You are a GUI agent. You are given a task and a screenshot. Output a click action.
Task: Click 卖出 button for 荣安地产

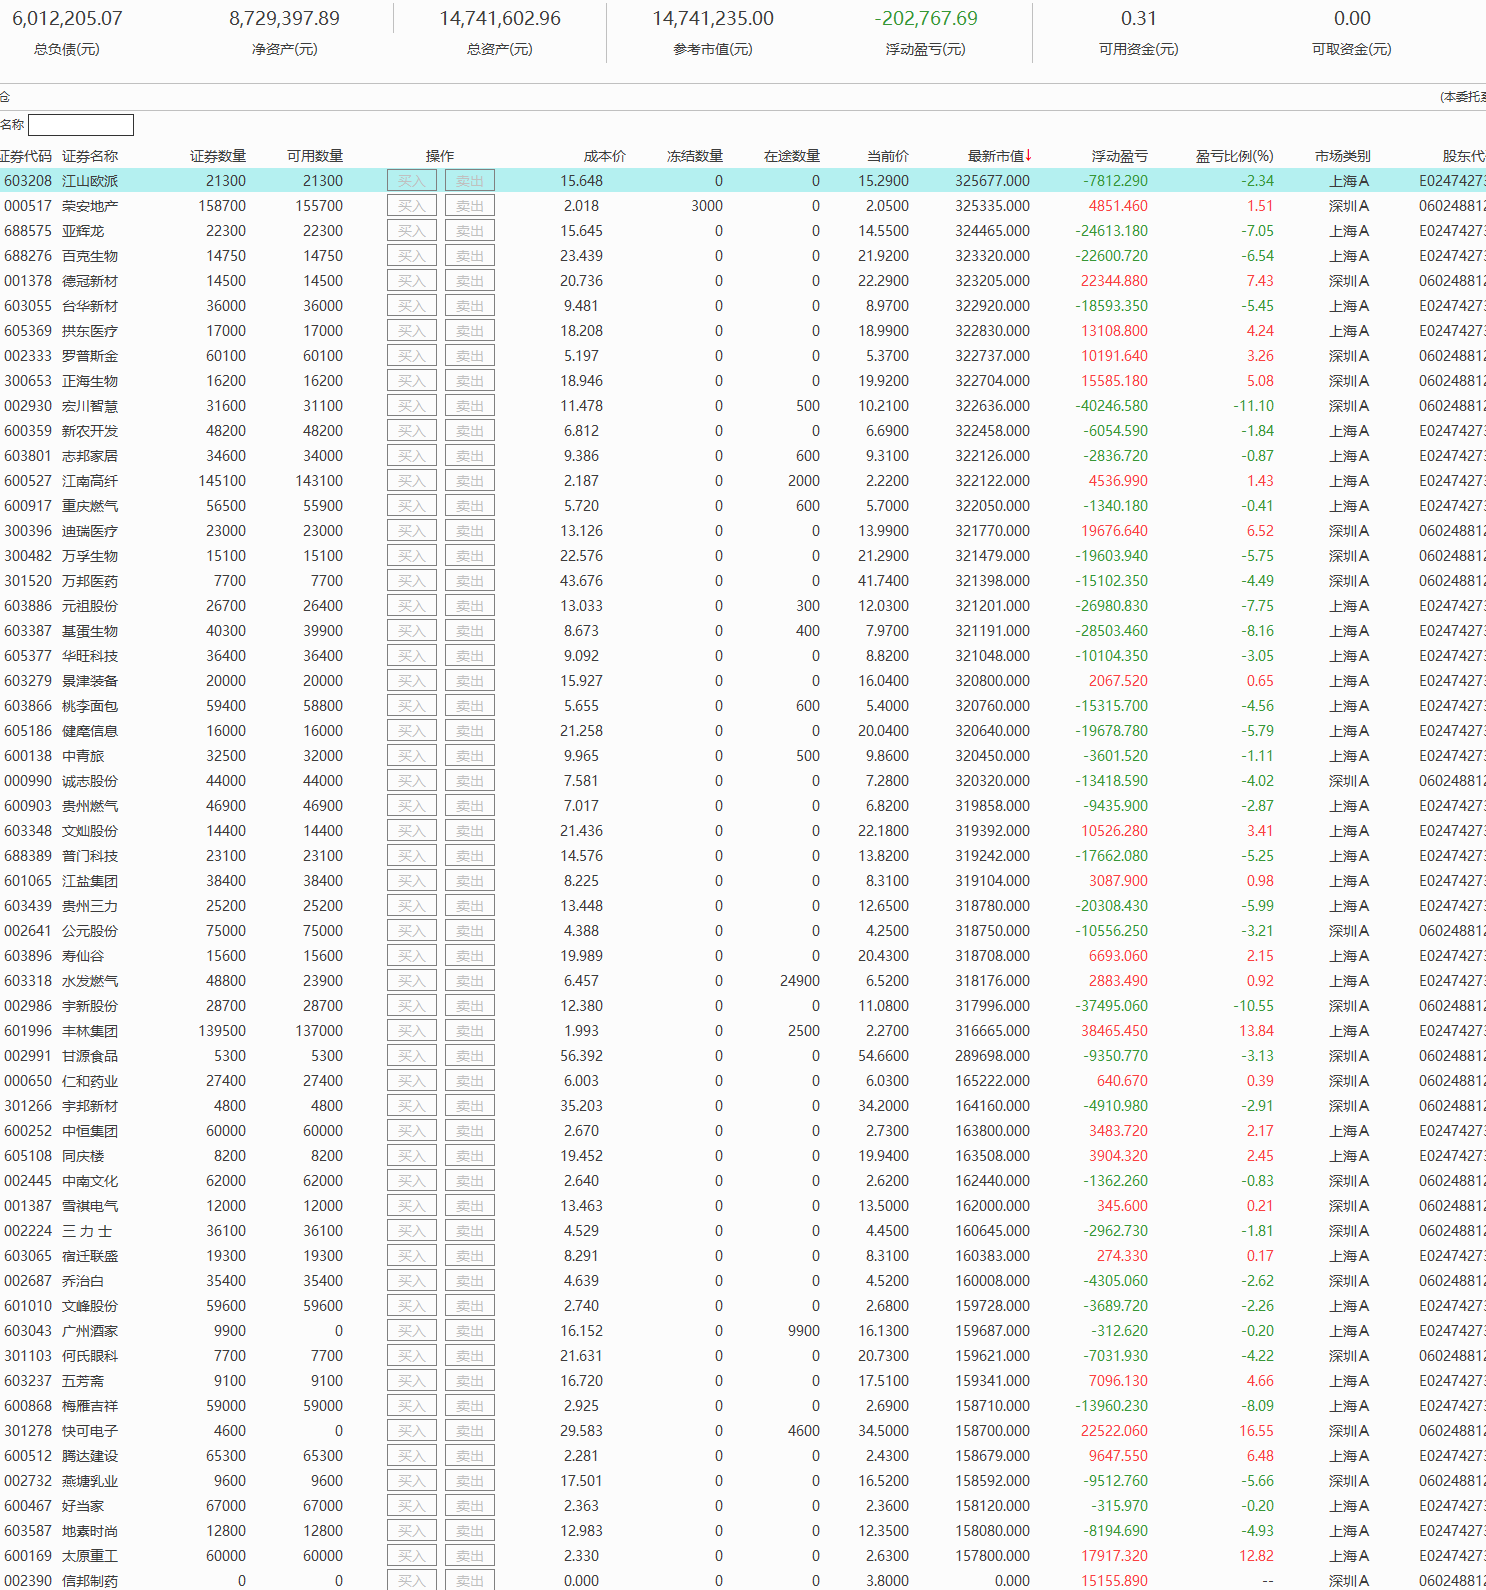[x=469, y=206]
